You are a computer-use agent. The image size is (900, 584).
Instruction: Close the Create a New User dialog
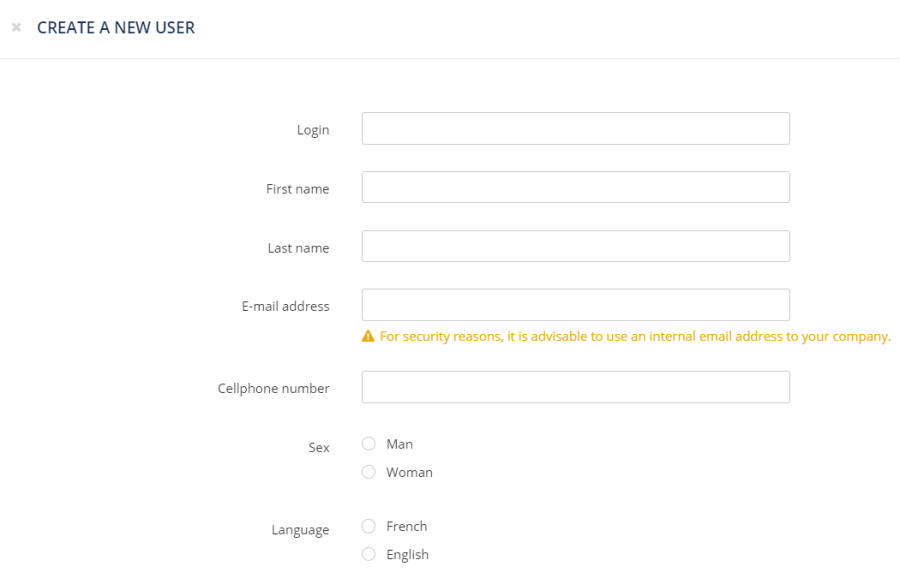click(16, 28)
